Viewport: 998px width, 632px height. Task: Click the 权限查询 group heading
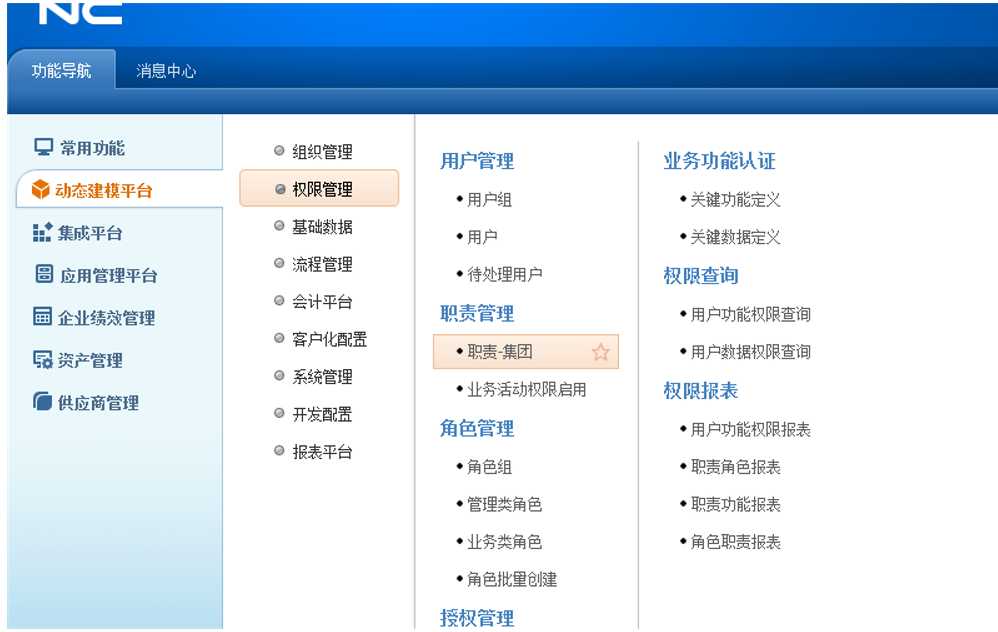coord(701,276)
